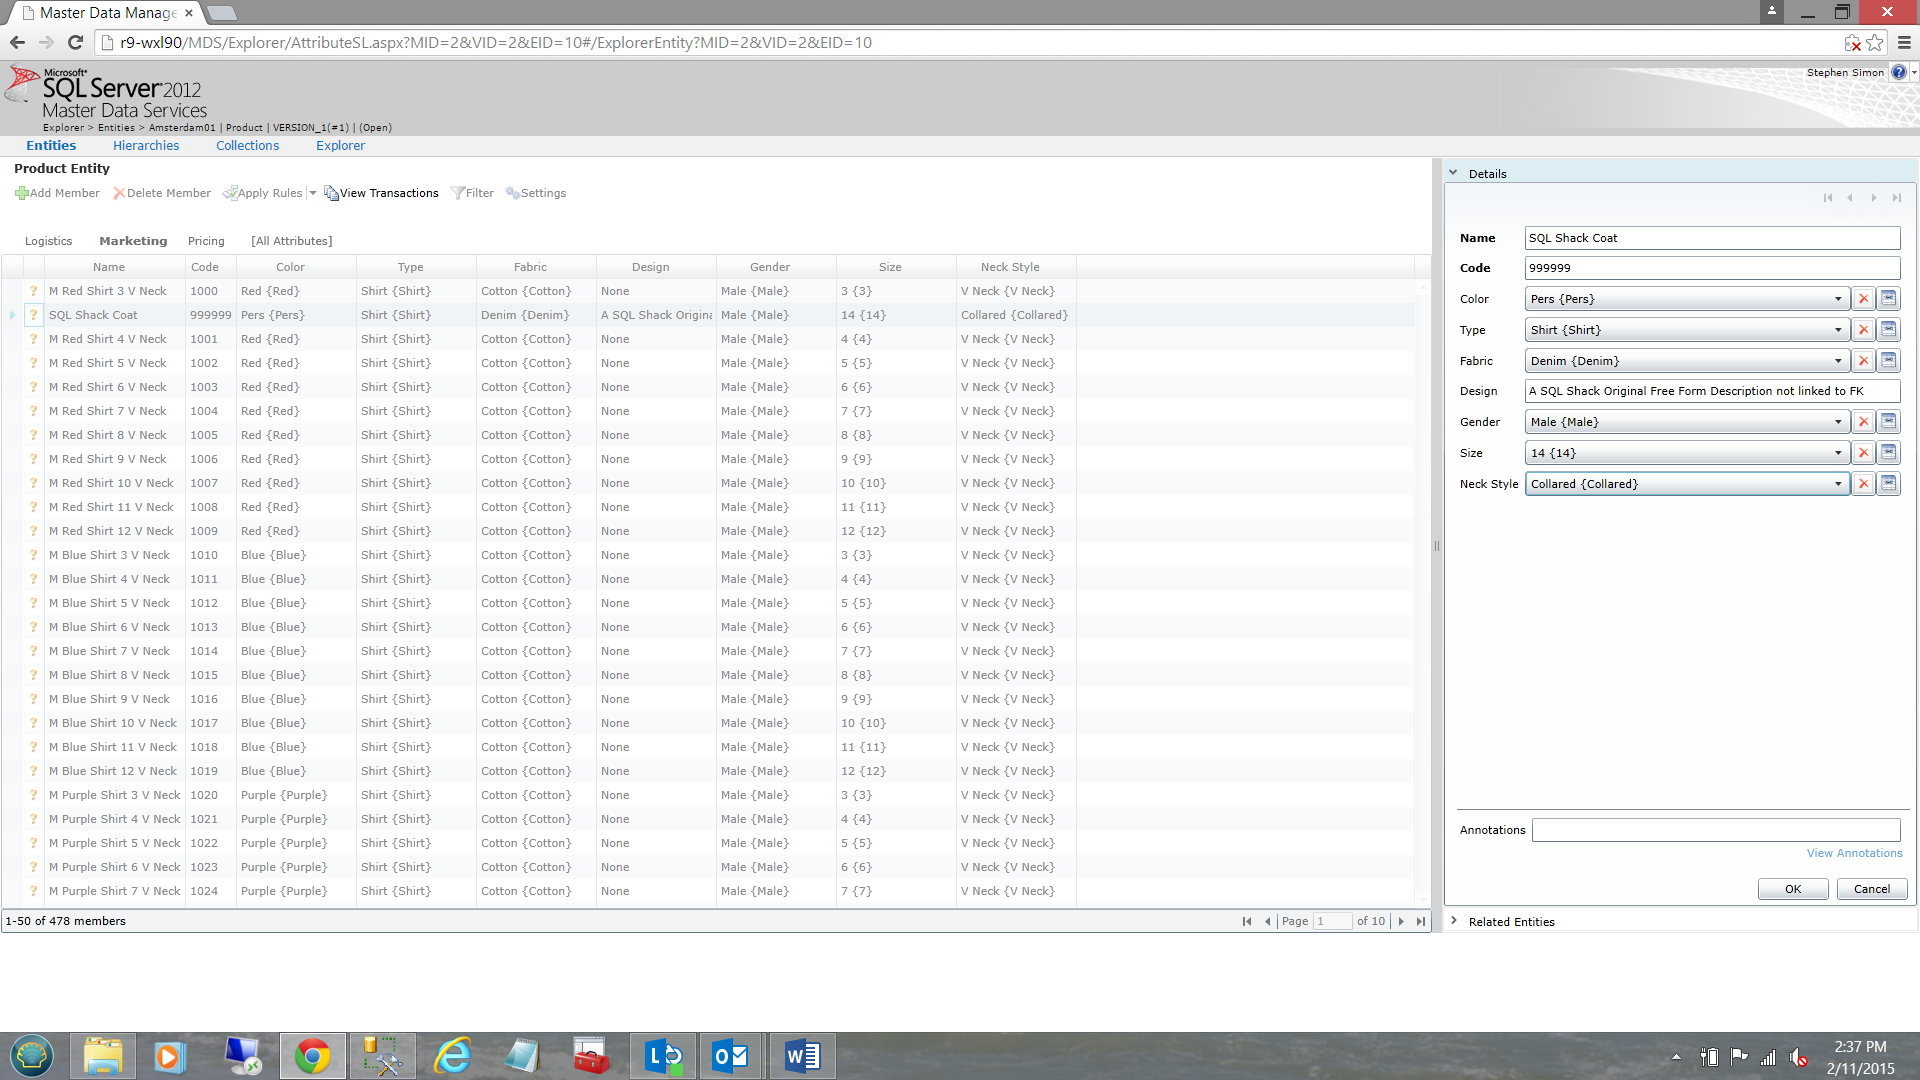This screenshot has width=1920, height=1080.
Task: Click into the Annotations text field
Action: 1715,830
